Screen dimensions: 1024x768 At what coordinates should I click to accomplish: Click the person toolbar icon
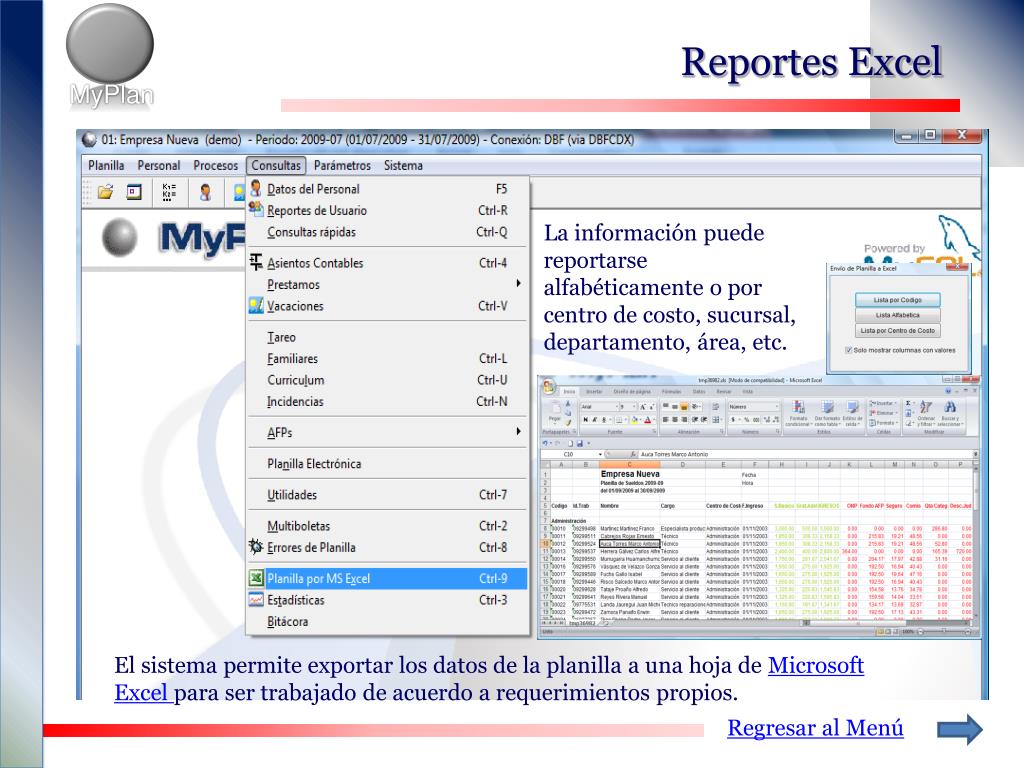tap(205, 192)
